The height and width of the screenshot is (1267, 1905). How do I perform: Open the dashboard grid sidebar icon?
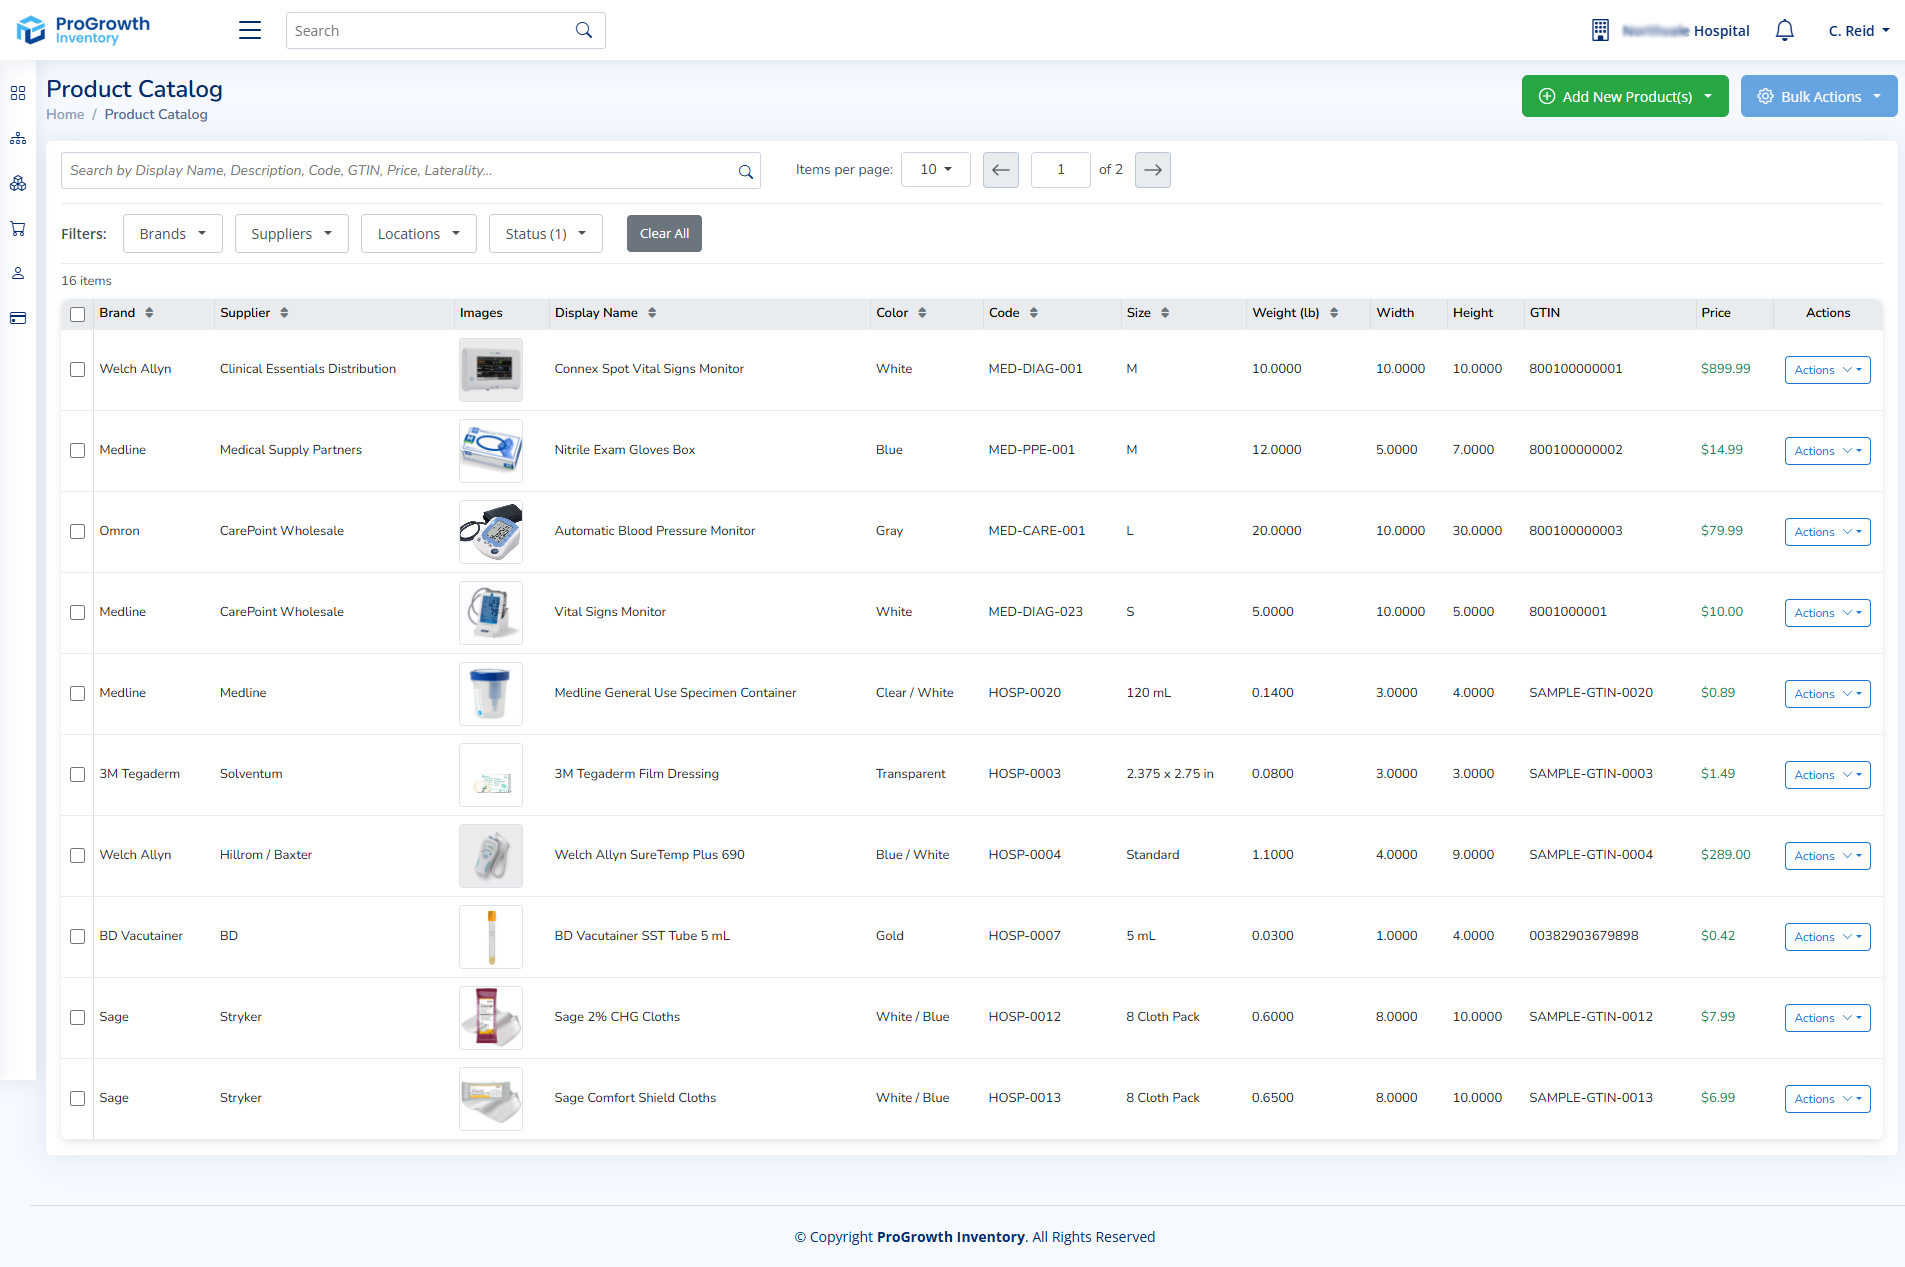click(18, 93)
